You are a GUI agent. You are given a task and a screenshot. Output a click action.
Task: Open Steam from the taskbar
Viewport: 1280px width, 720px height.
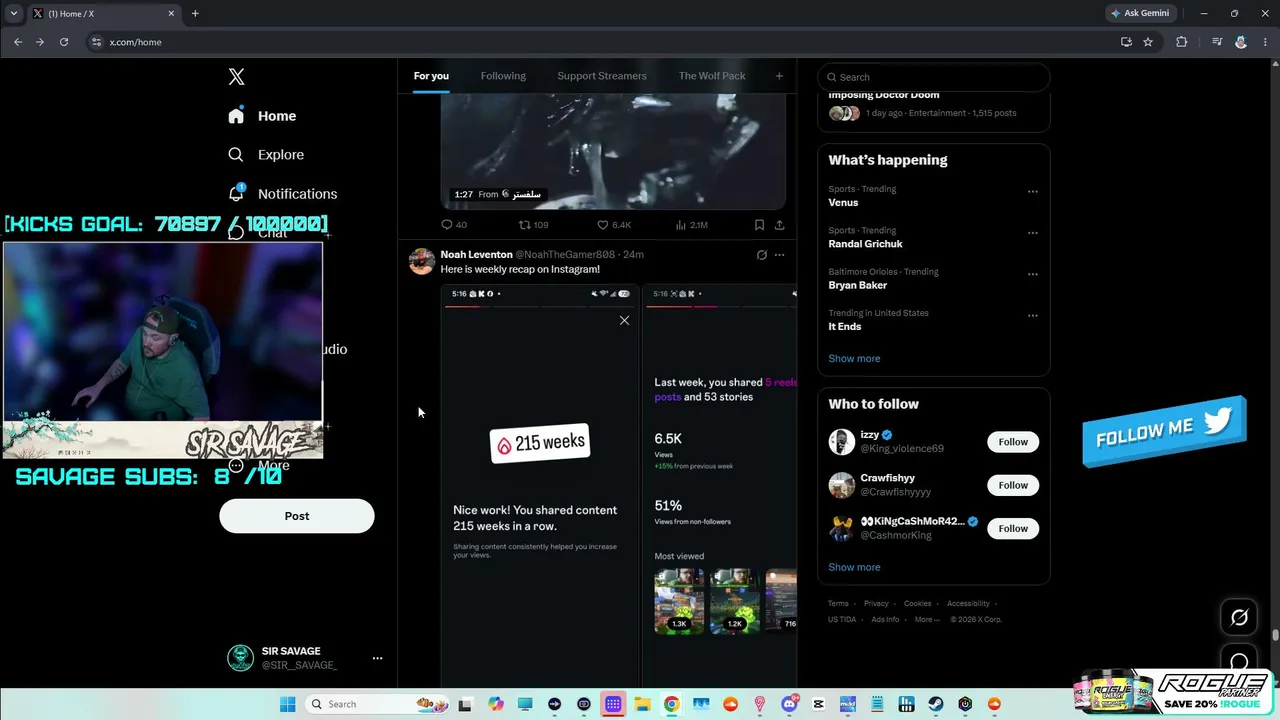(x=936, y=704)
